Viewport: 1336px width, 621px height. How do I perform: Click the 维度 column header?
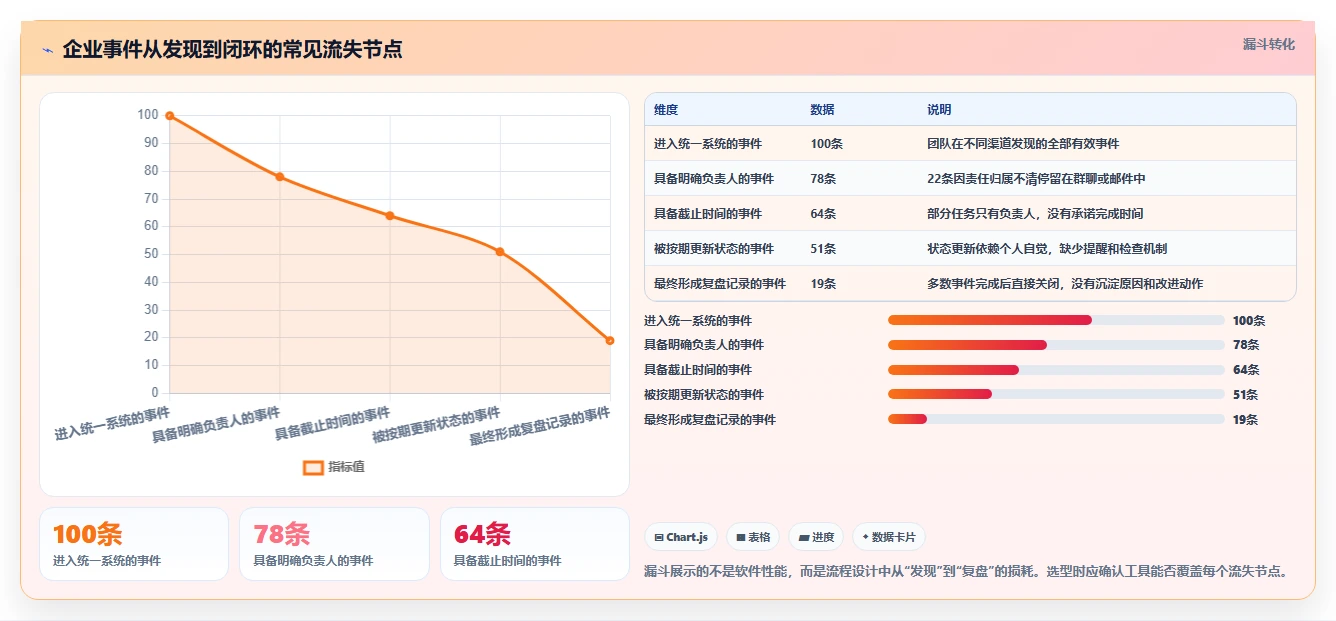(x=666, y=110)
